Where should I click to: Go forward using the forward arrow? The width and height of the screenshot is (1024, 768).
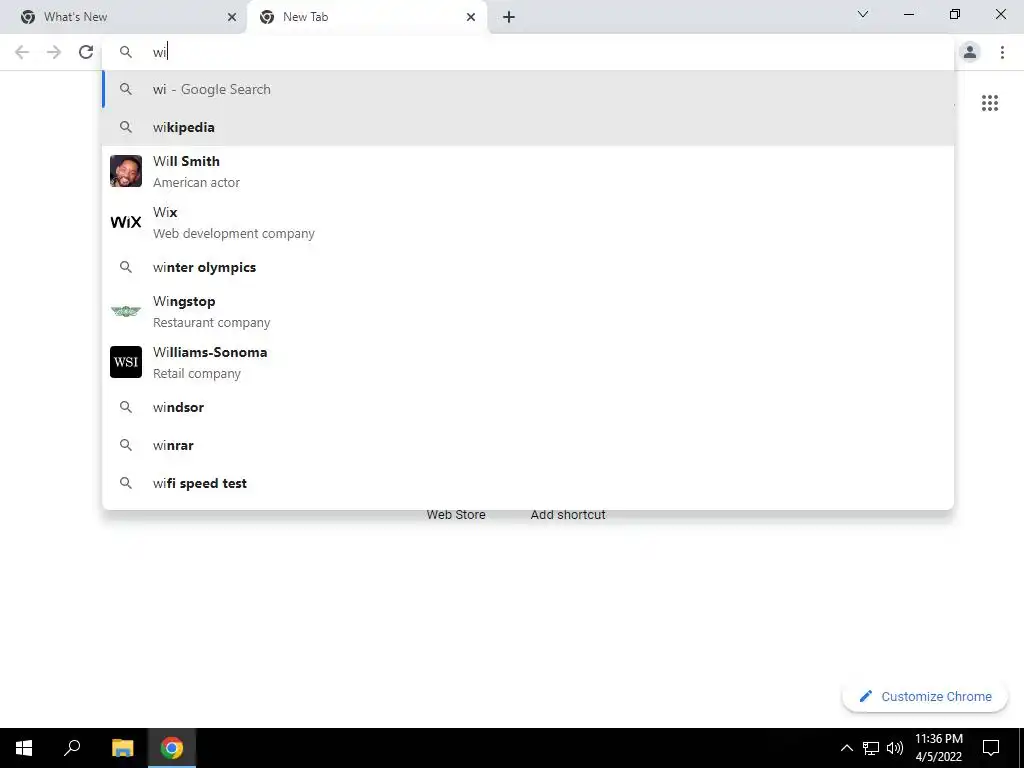pos(54,52)
